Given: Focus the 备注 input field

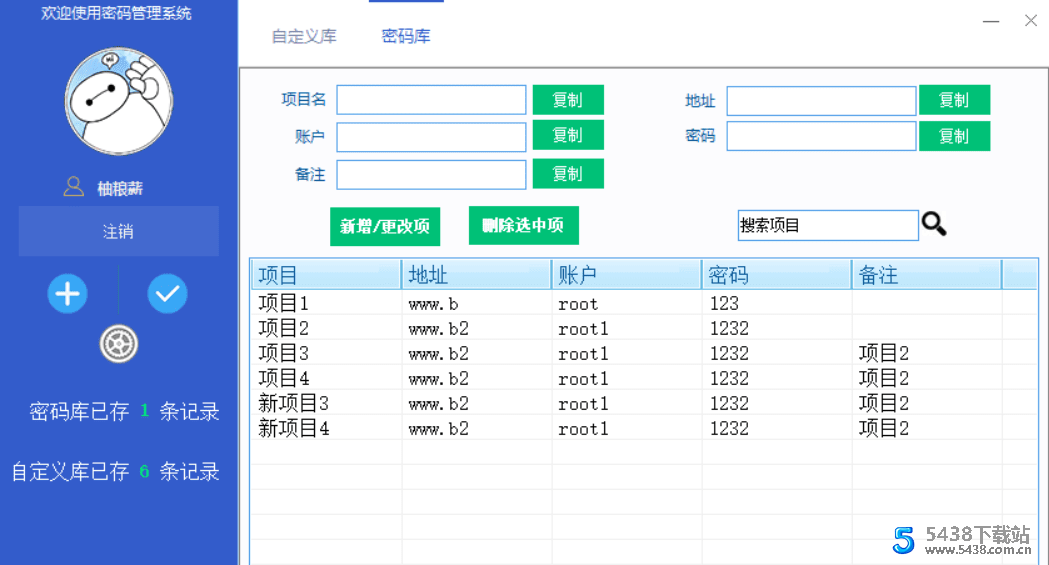Looking at the screenshot, I should pyautogui.click(x=432, y=175).
